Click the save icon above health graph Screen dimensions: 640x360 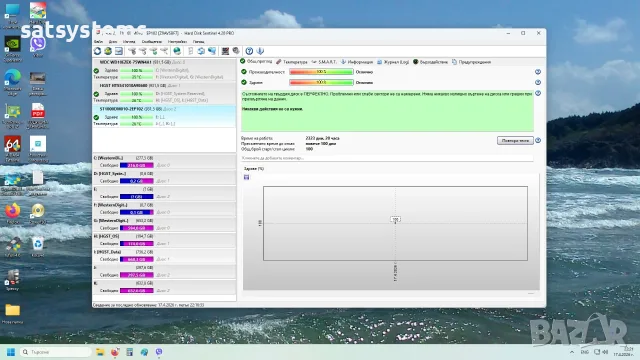[247, 177]
